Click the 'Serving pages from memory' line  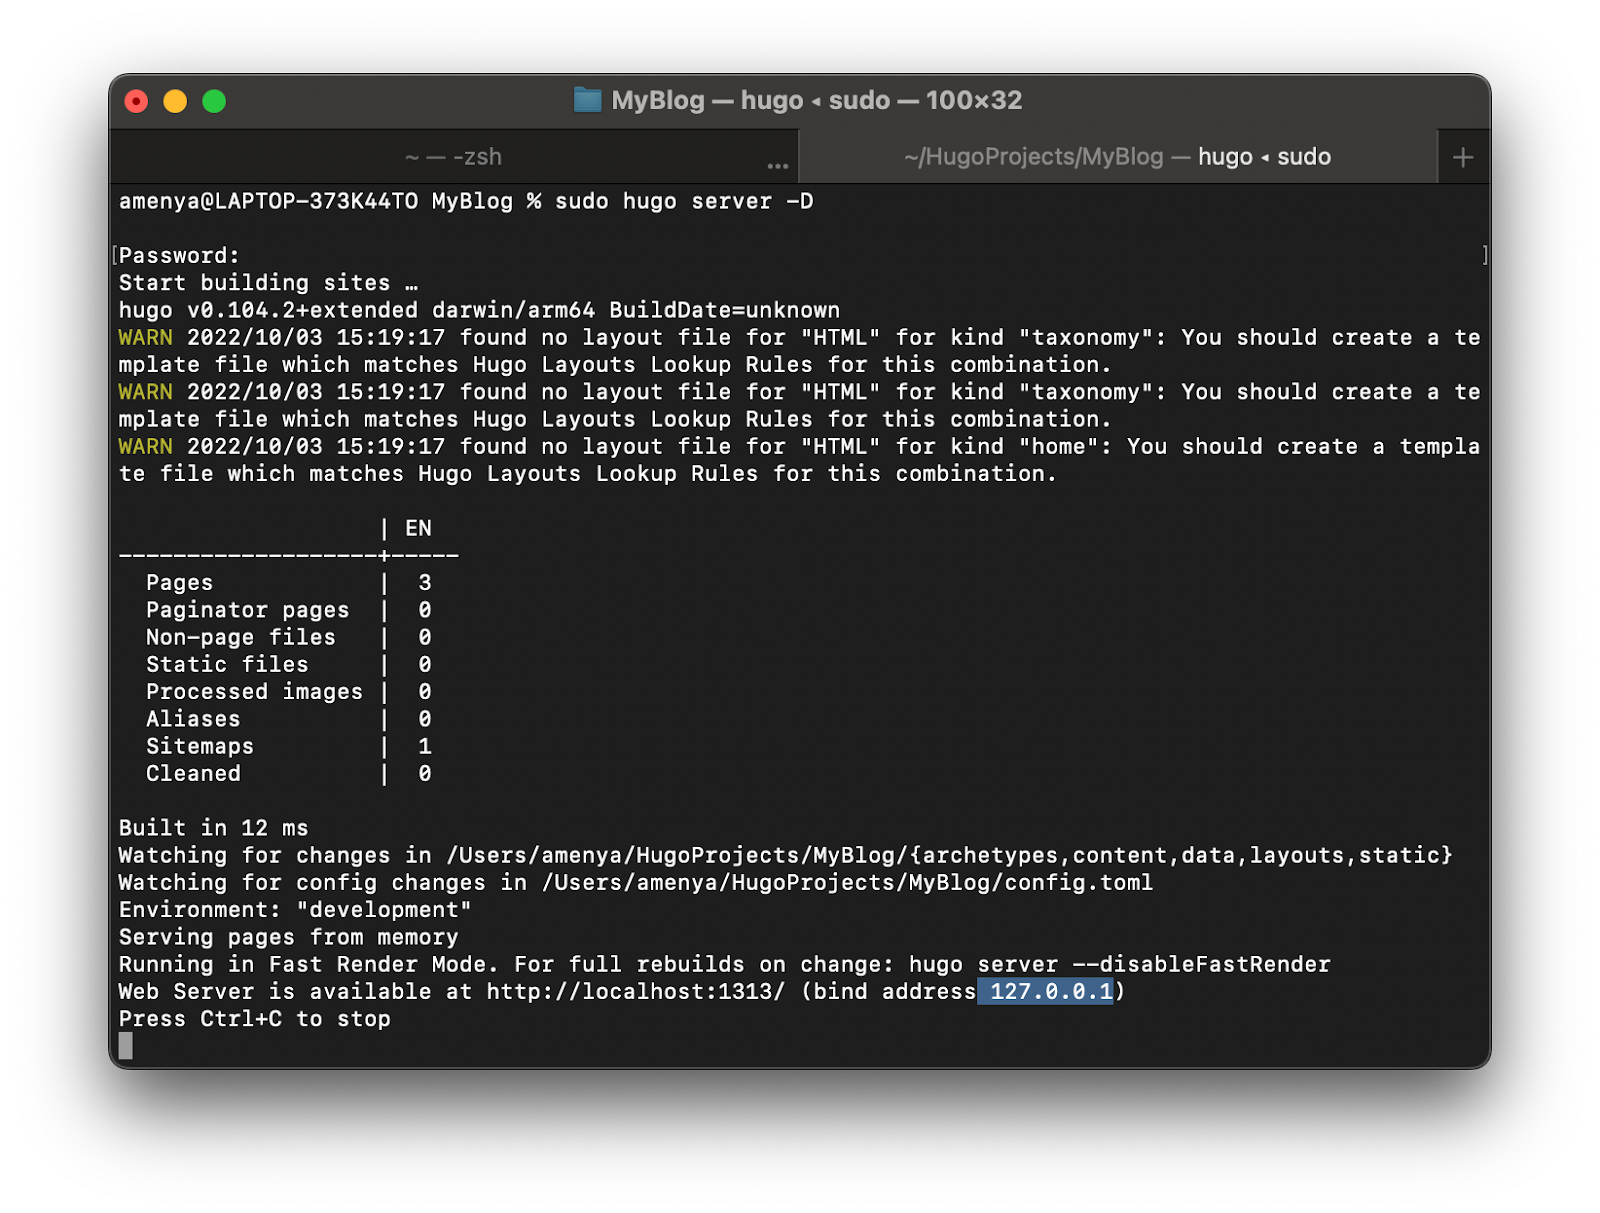click(288, 937)
